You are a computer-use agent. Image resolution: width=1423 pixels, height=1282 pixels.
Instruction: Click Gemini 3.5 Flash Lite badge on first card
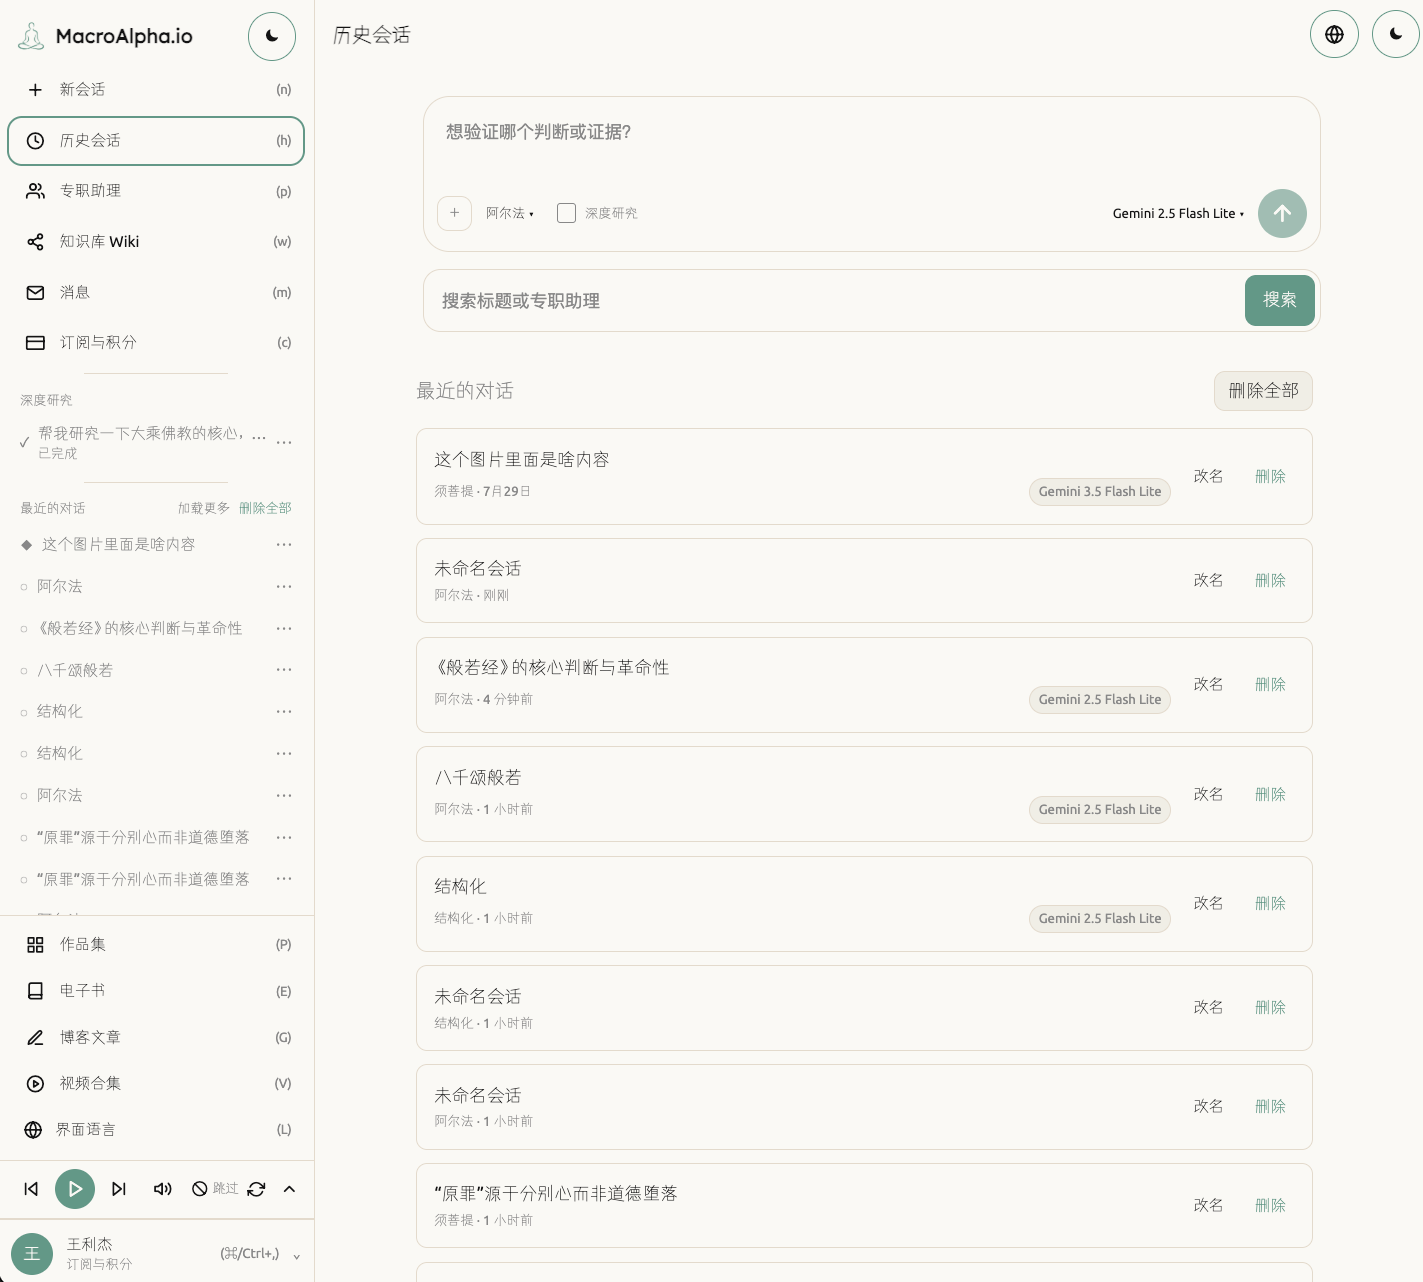coord(1100,492)
